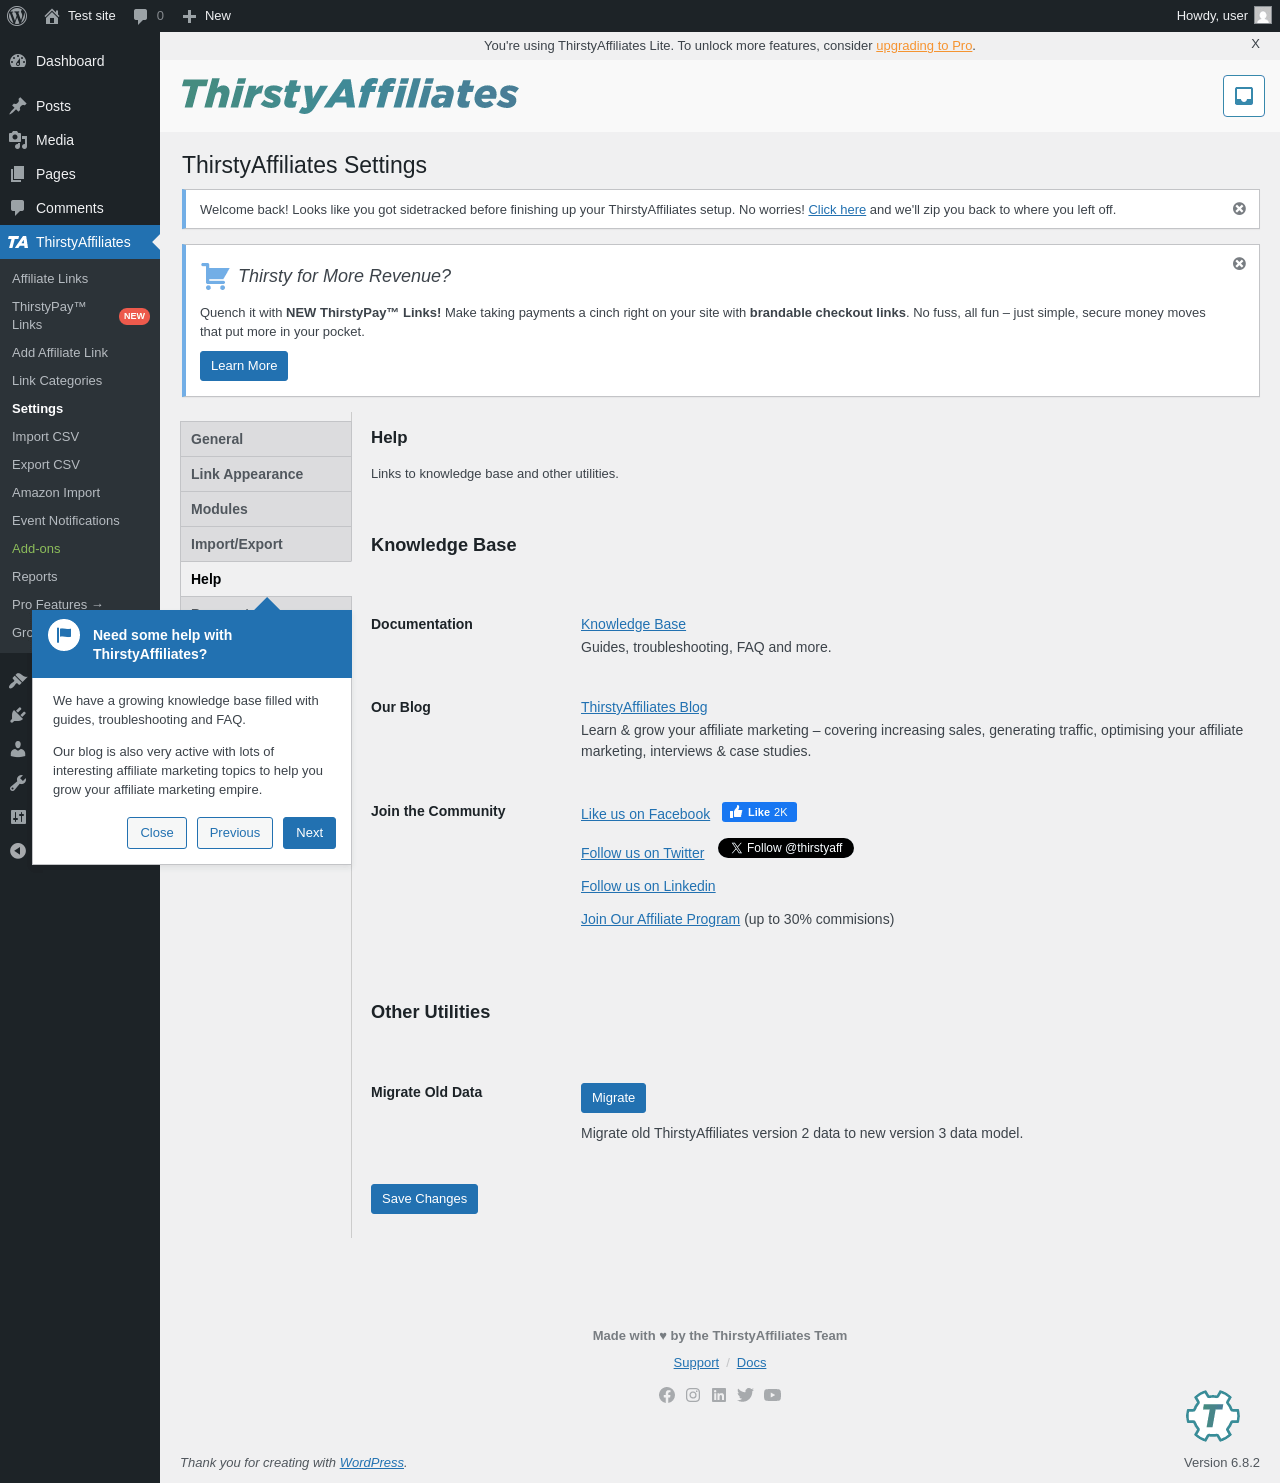Image resolution: width=1280 pixels, height=1483 pixels.
Task: Click the Migrate button
Action: pyautogui.click(x=613, y=1098)
